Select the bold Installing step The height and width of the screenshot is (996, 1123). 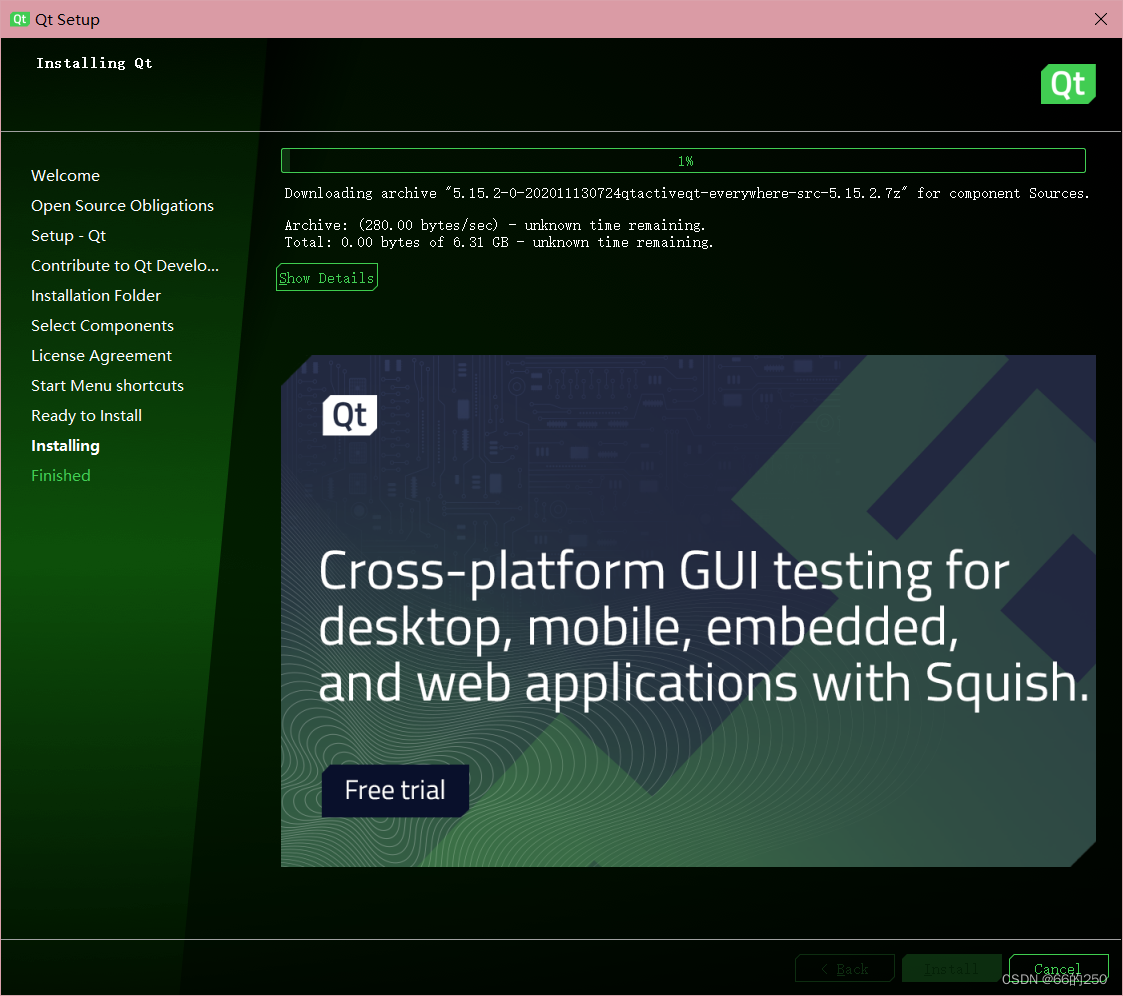(x=65, y=446)
